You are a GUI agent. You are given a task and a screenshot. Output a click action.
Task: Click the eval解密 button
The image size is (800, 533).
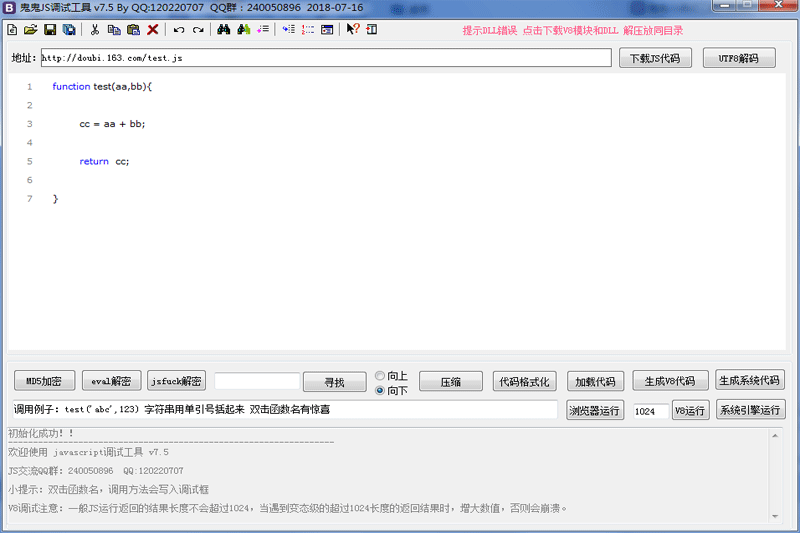pos(111,381)
